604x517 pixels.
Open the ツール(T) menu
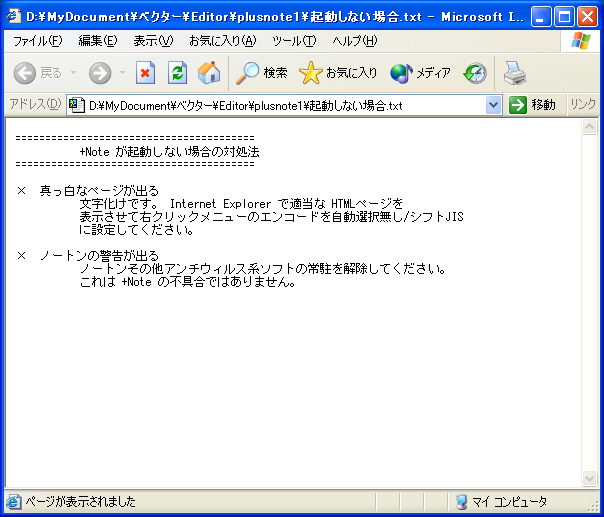(294, 41)
